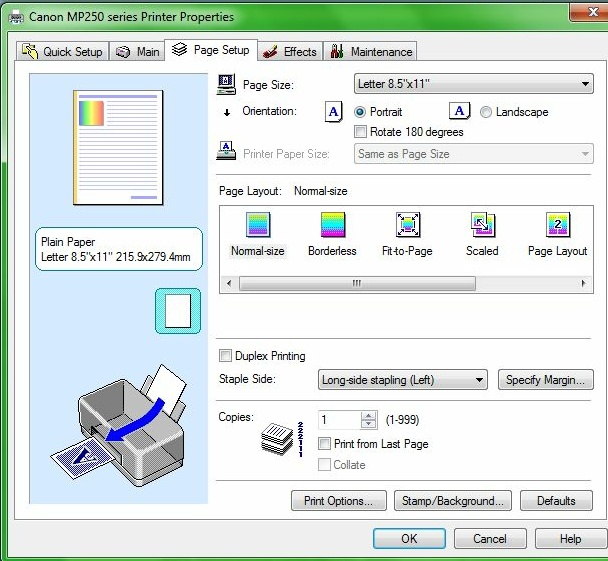
Task: Click the Page Setup tab
Action: coord(211,50)
